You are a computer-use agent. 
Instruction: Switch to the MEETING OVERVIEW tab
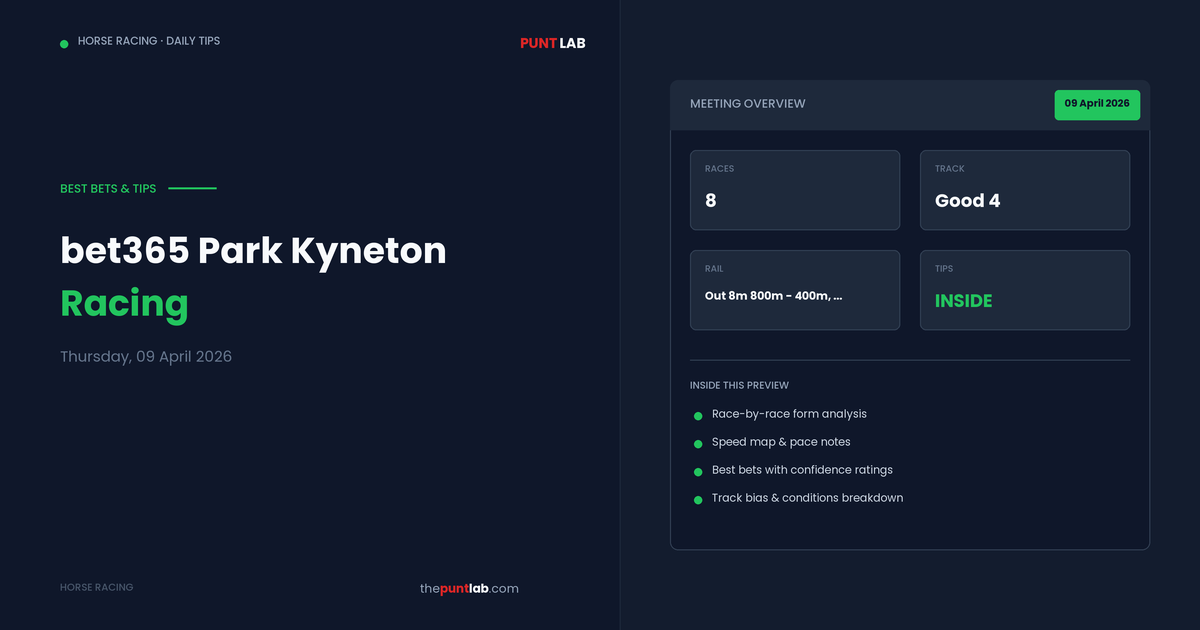coord(746,103)
